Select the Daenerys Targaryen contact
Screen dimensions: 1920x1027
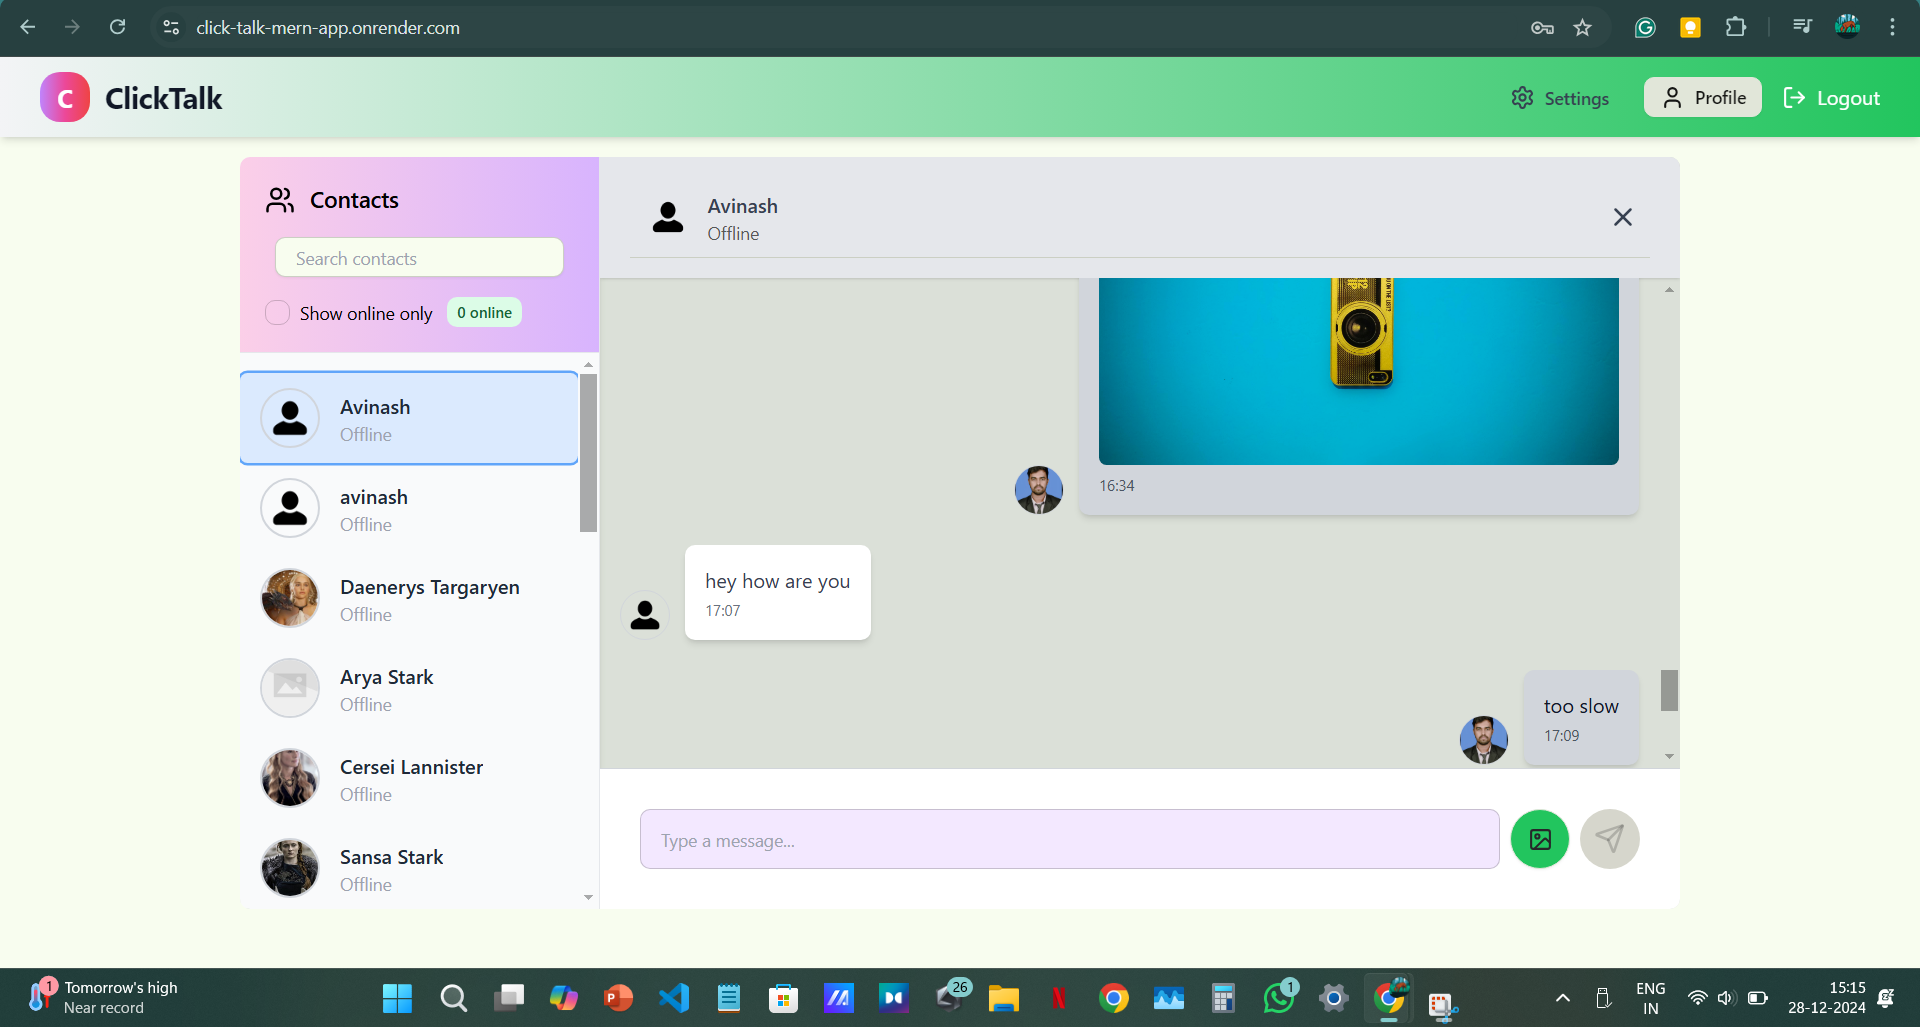click(410, 599)
